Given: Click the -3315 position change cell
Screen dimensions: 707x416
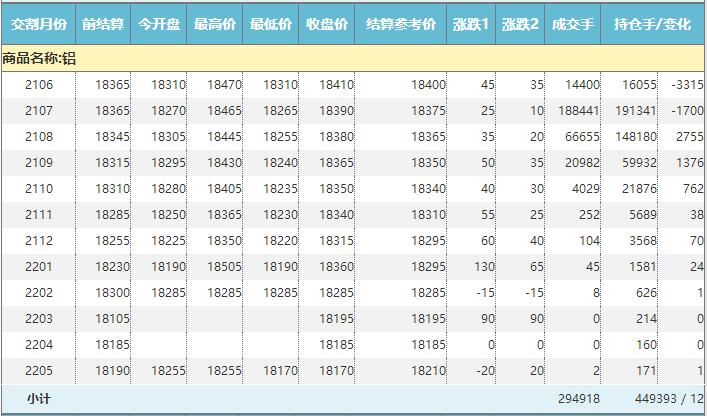Looking at the screenshot, I should 687,86.
